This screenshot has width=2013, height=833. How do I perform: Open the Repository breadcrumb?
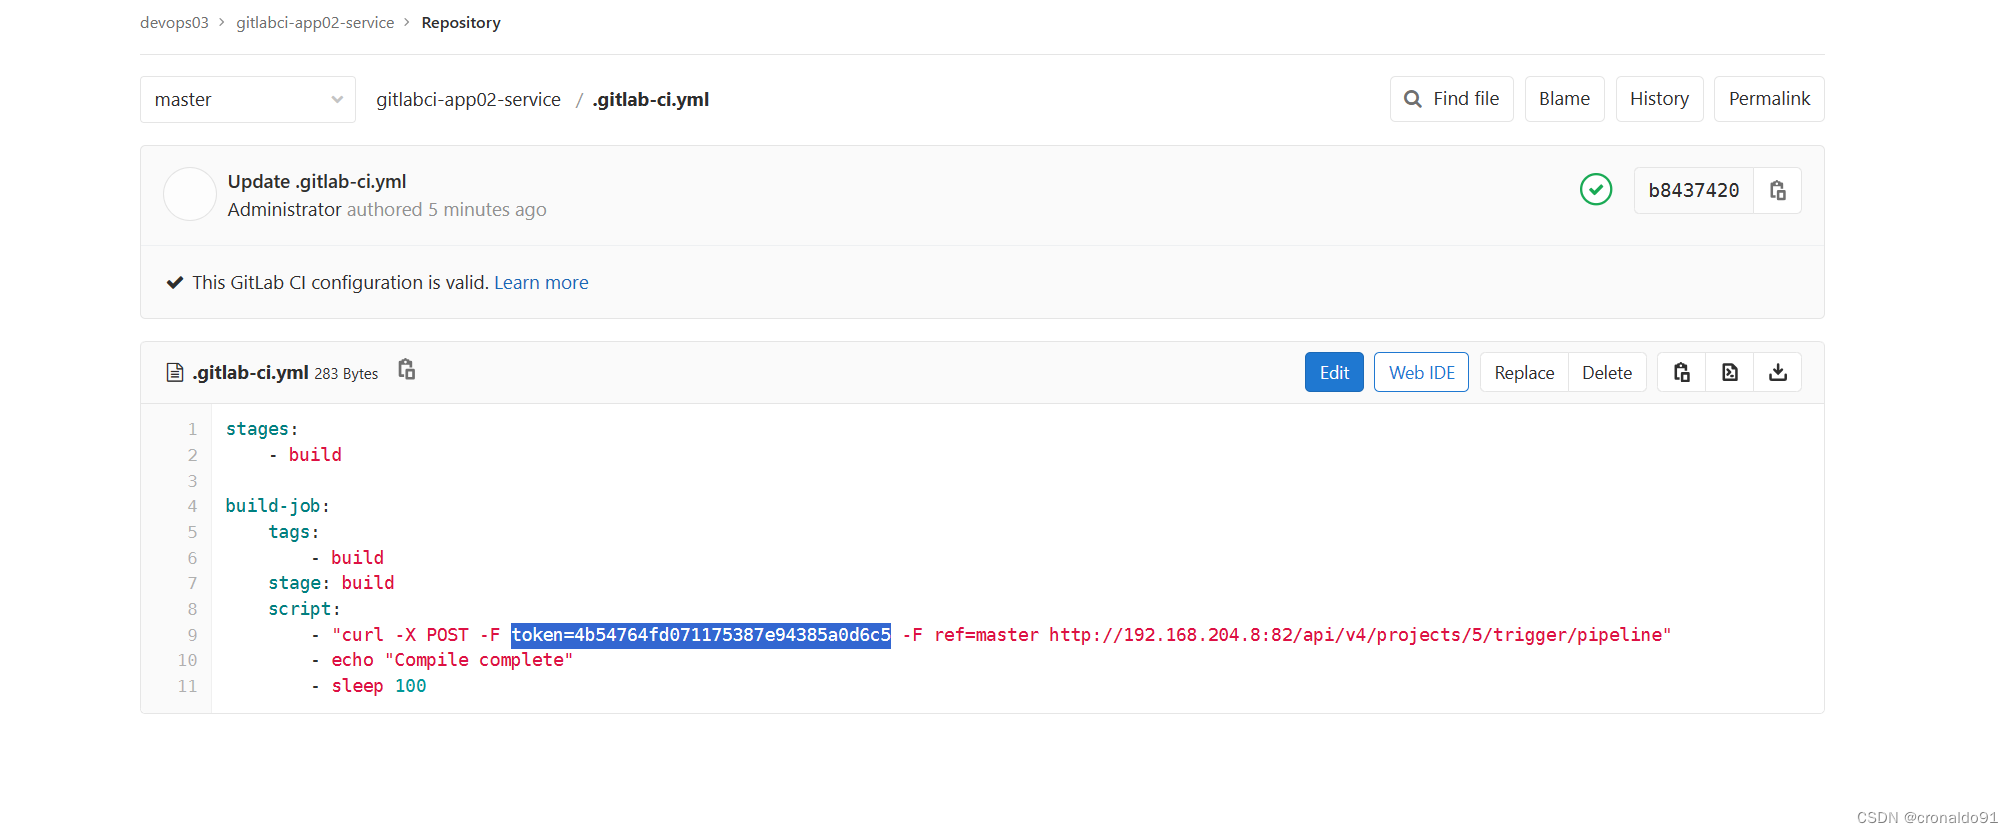[x=461, y=22]
